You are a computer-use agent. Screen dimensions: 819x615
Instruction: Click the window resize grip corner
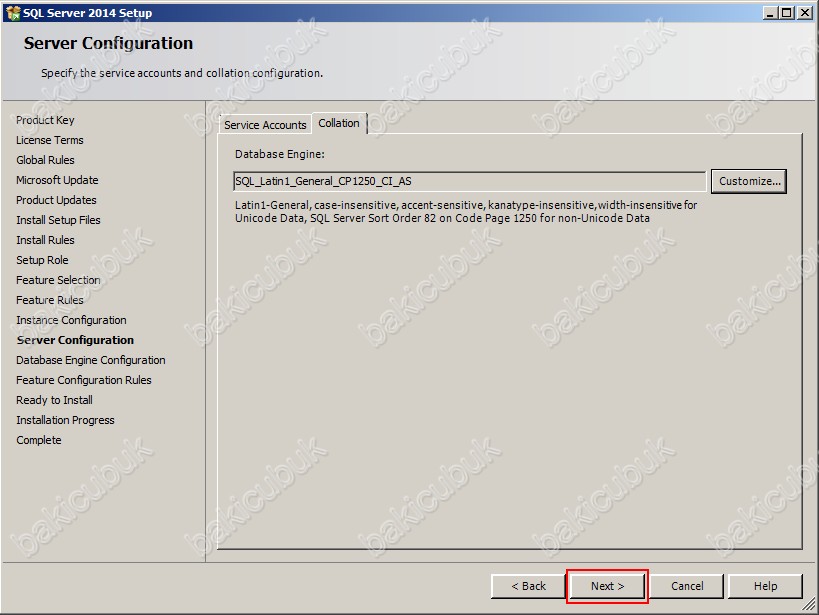809,605
